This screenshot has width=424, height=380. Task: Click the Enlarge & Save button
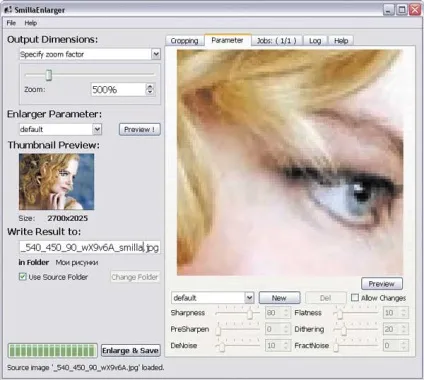(x=130, y=351)
